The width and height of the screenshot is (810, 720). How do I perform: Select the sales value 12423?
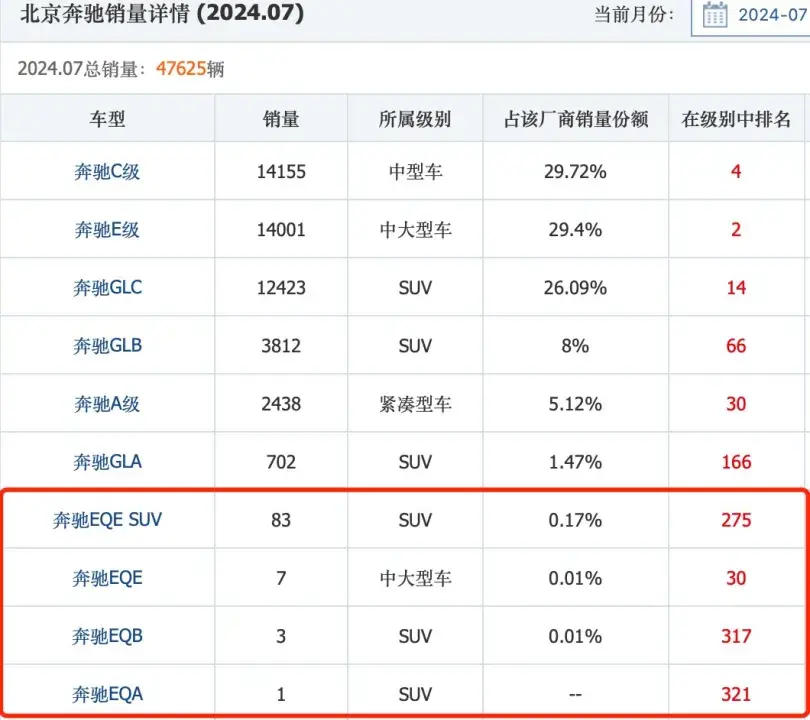pyautogui.click(x=281, y=288)
